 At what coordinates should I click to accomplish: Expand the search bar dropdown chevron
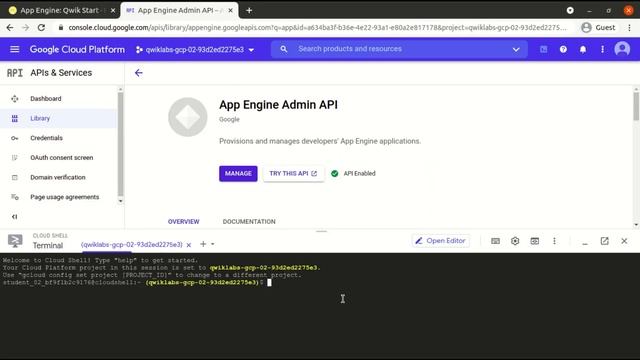click(x=516, y=49)
